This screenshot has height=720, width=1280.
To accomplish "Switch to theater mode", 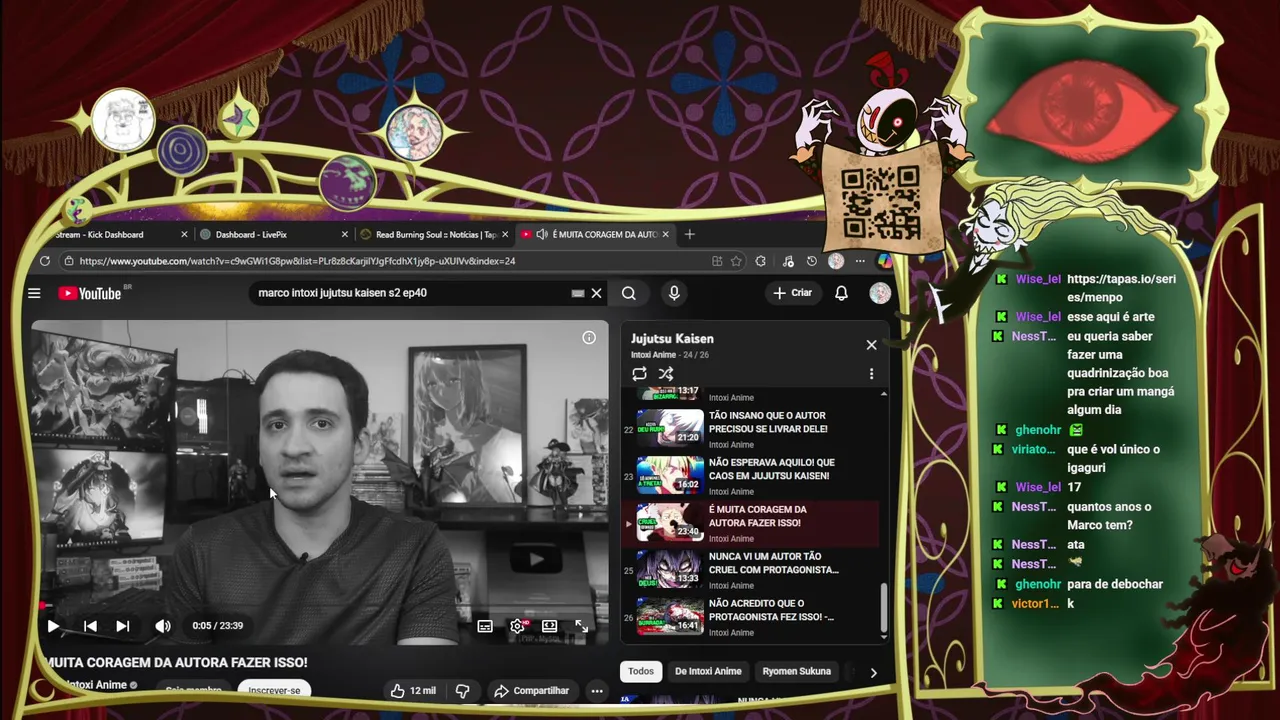I will pos(549,626).
